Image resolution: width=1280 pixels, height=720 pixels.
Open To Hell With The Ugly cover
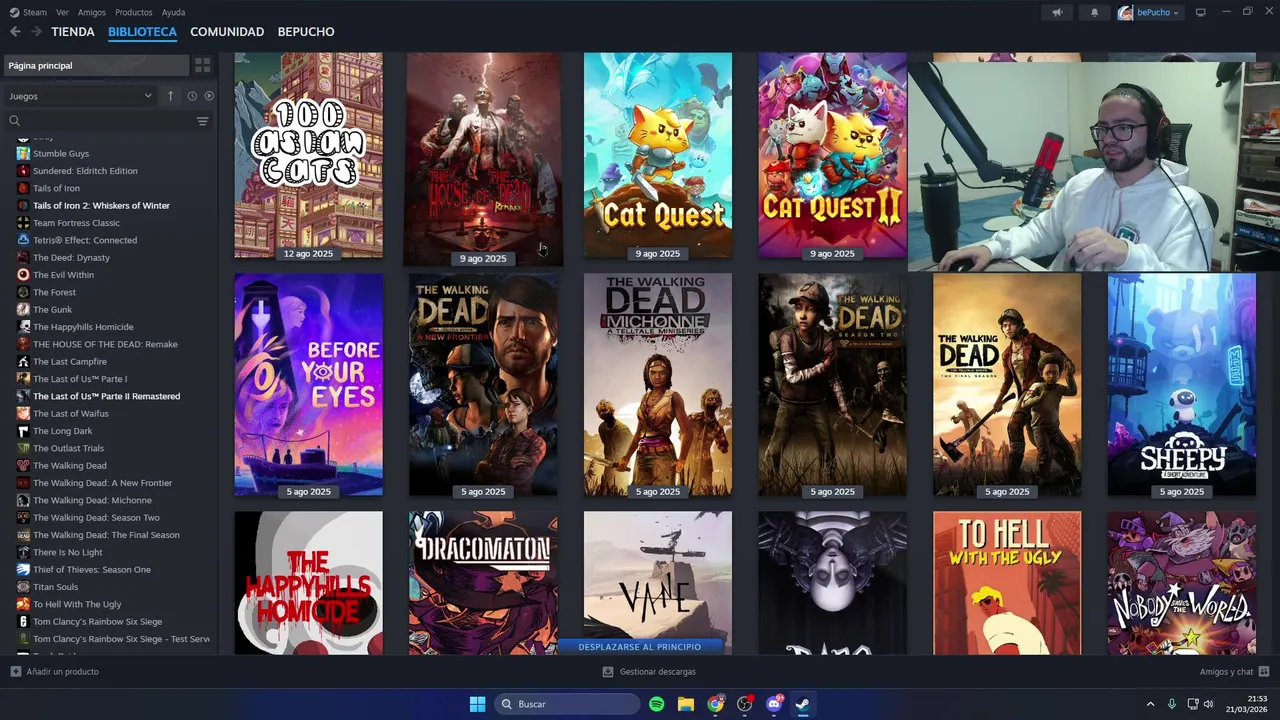[1007, 583]
